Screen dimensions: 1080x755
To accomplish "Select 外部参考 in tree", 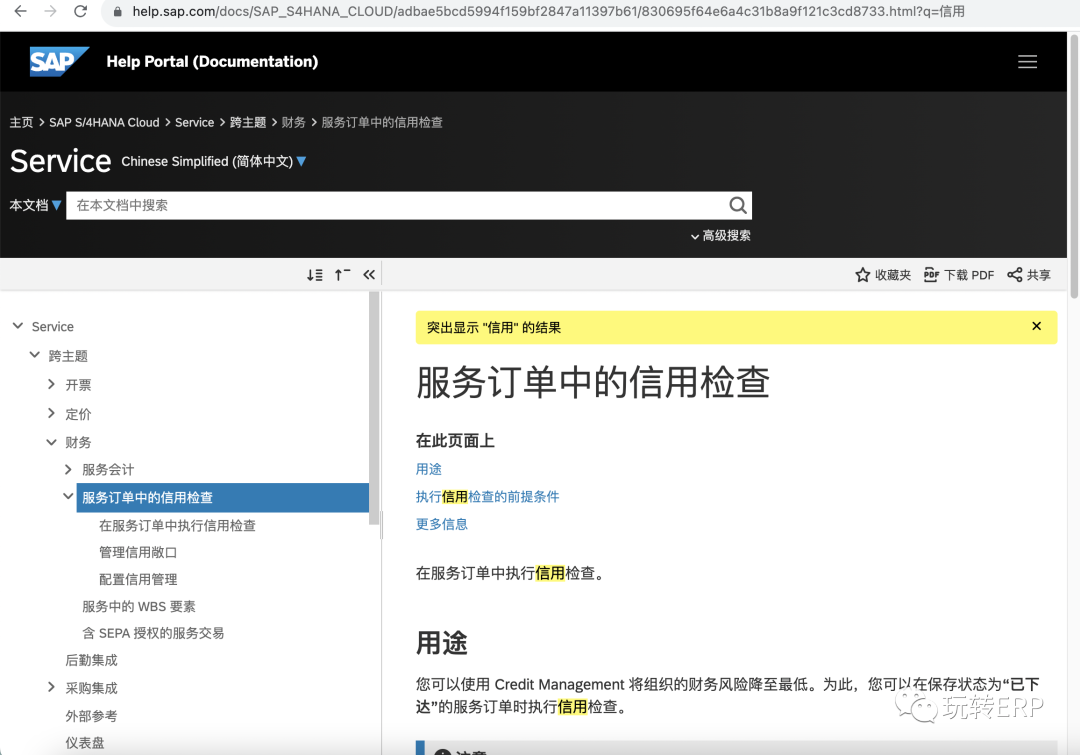I will [x=91, y=716].
